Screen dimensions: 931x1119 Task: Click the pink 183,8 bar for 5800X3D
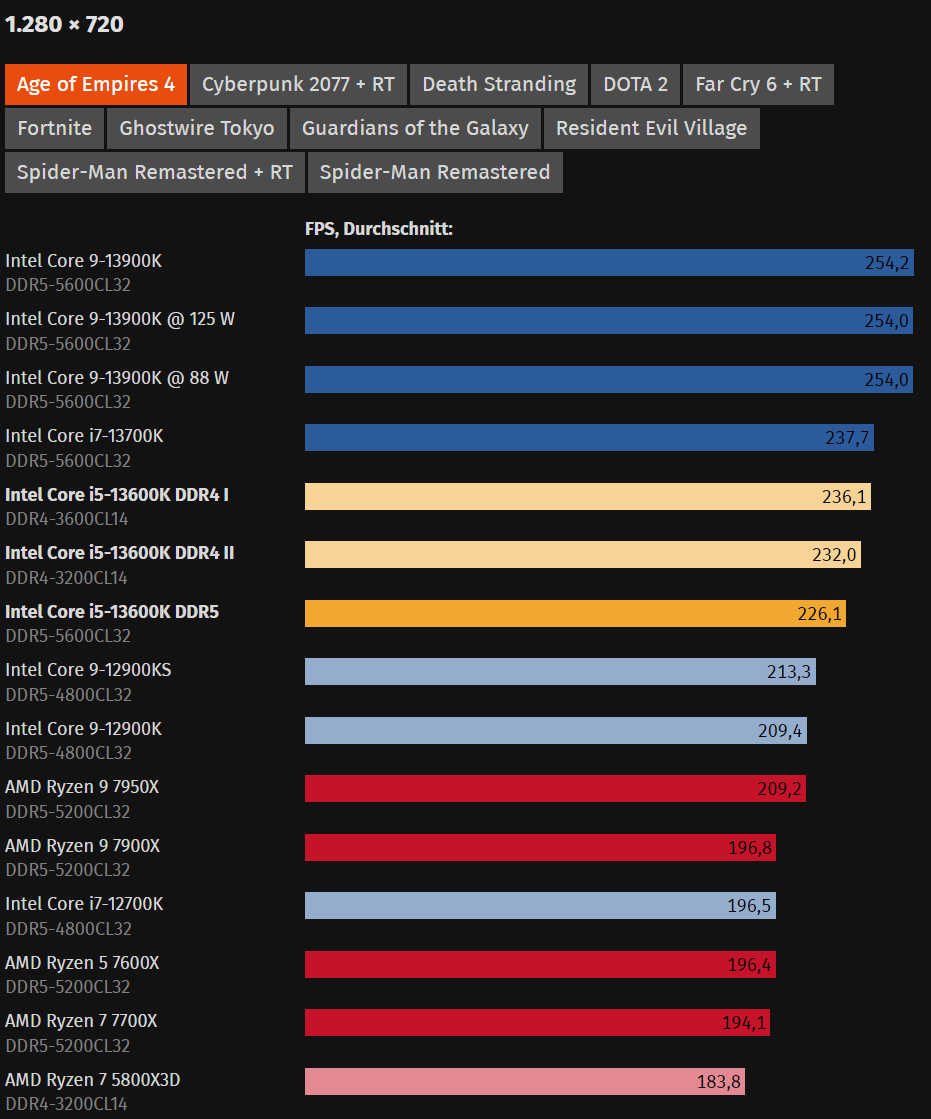tap(524, 1082)
